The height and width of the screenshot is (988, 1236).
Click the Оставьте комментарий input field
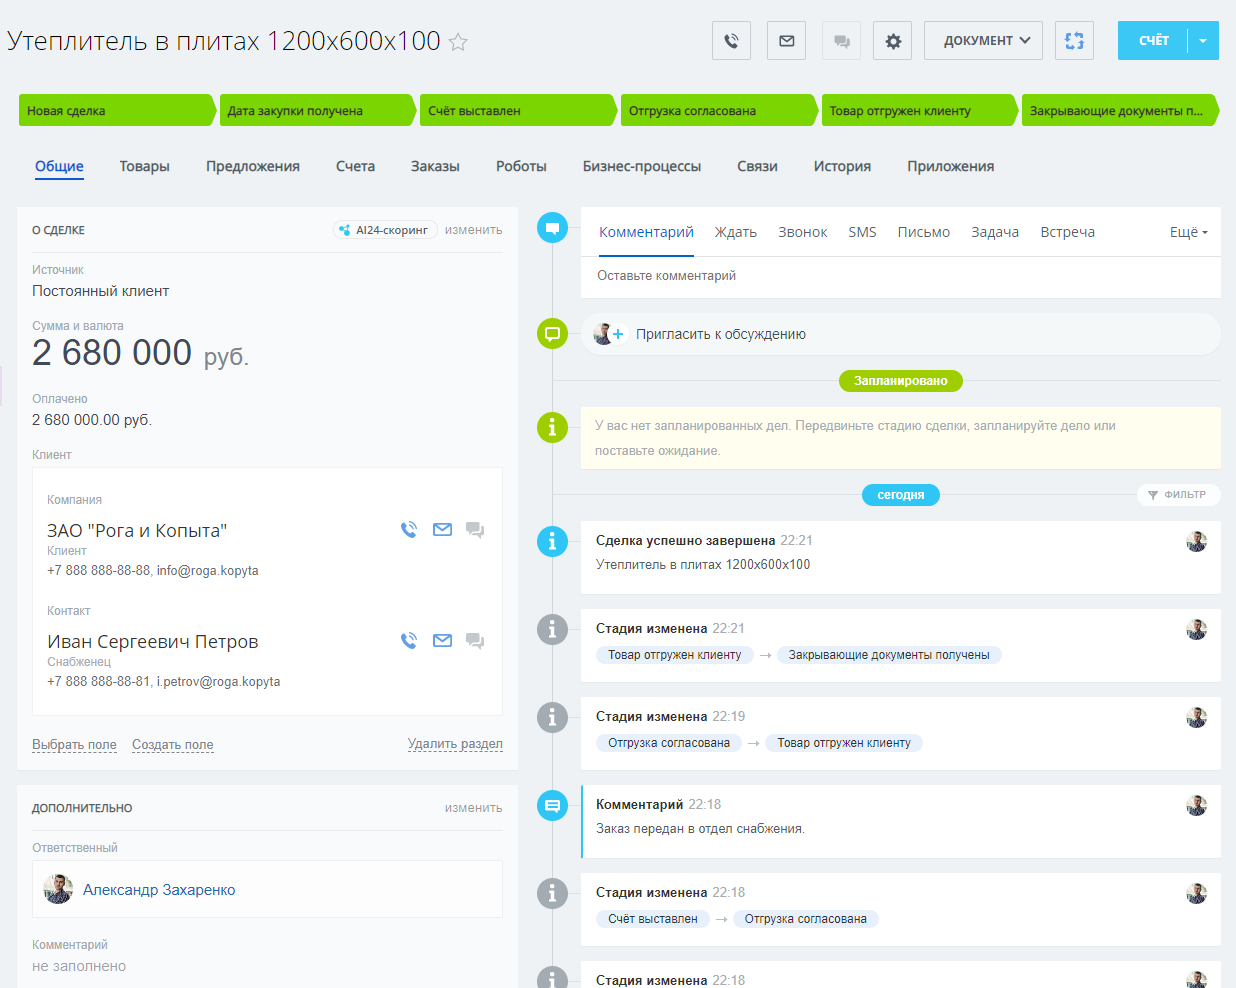point(900,276)
